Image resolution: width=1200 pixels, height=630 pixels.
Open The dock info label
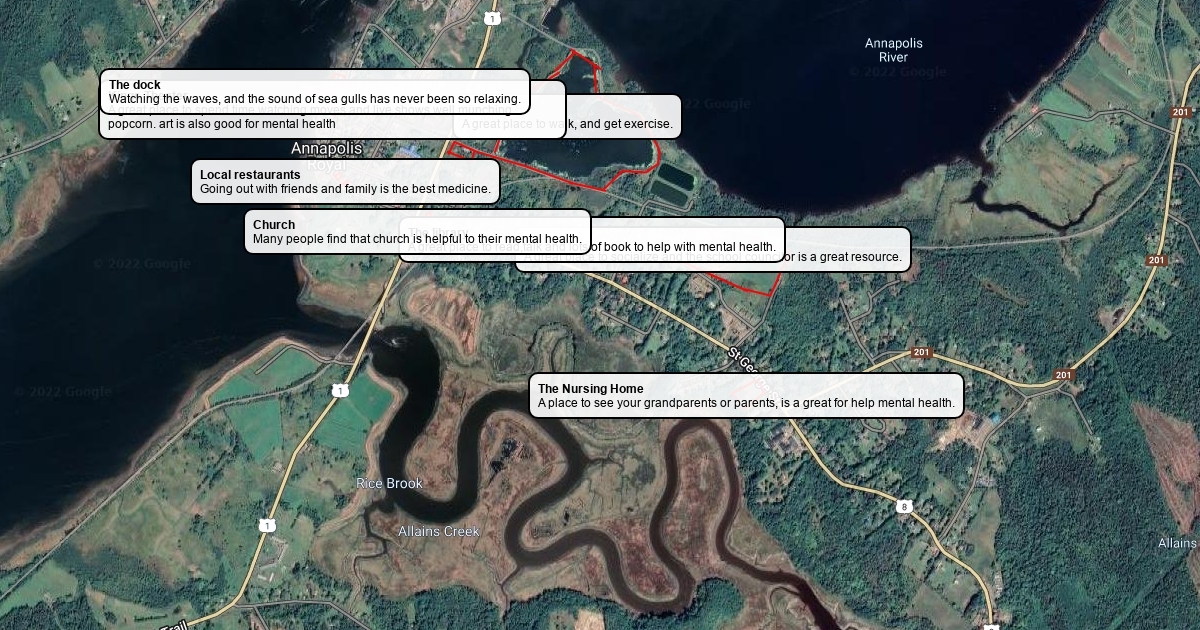click(x=314, y=91)
